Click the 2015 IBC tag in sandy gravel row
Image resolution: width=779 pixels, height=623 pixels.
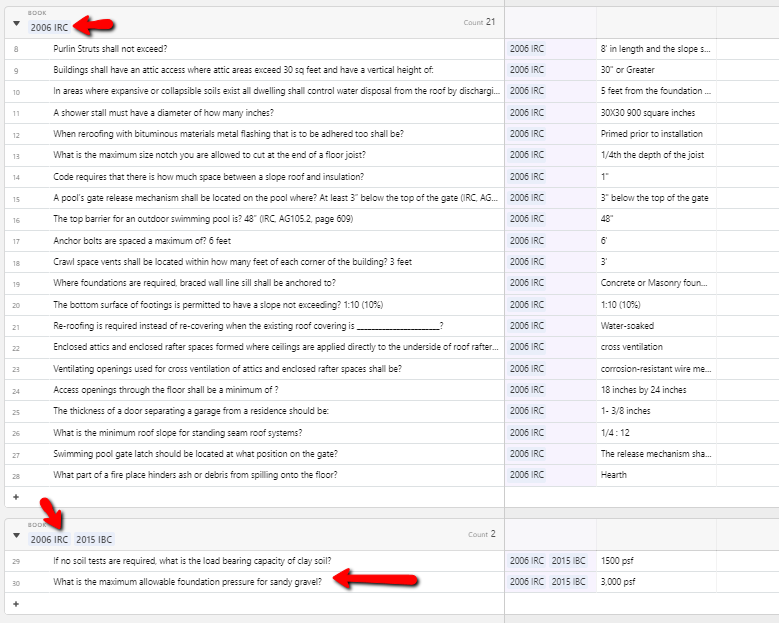[x=568, y=582]
